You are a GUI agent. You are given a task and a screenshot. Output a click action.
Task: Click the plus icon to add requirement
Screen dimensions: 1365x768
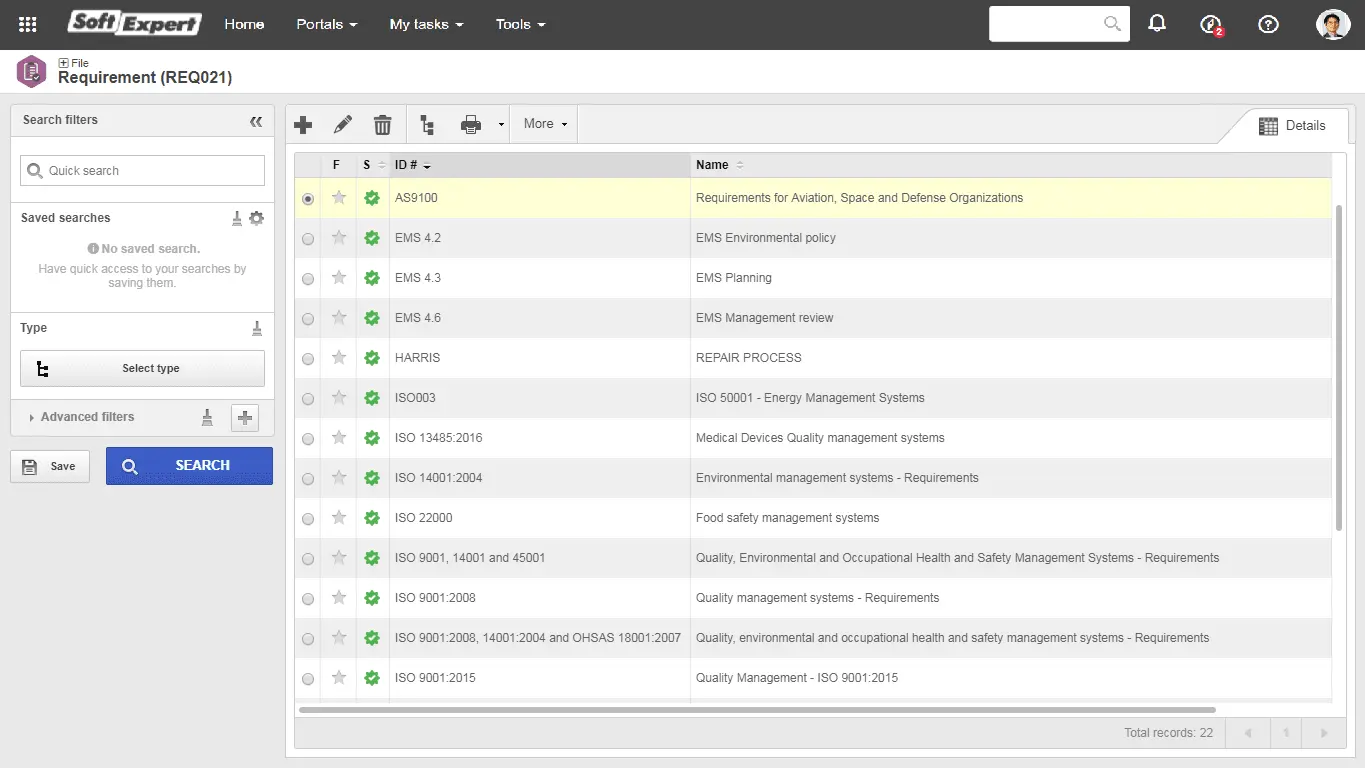pos(303,125)
